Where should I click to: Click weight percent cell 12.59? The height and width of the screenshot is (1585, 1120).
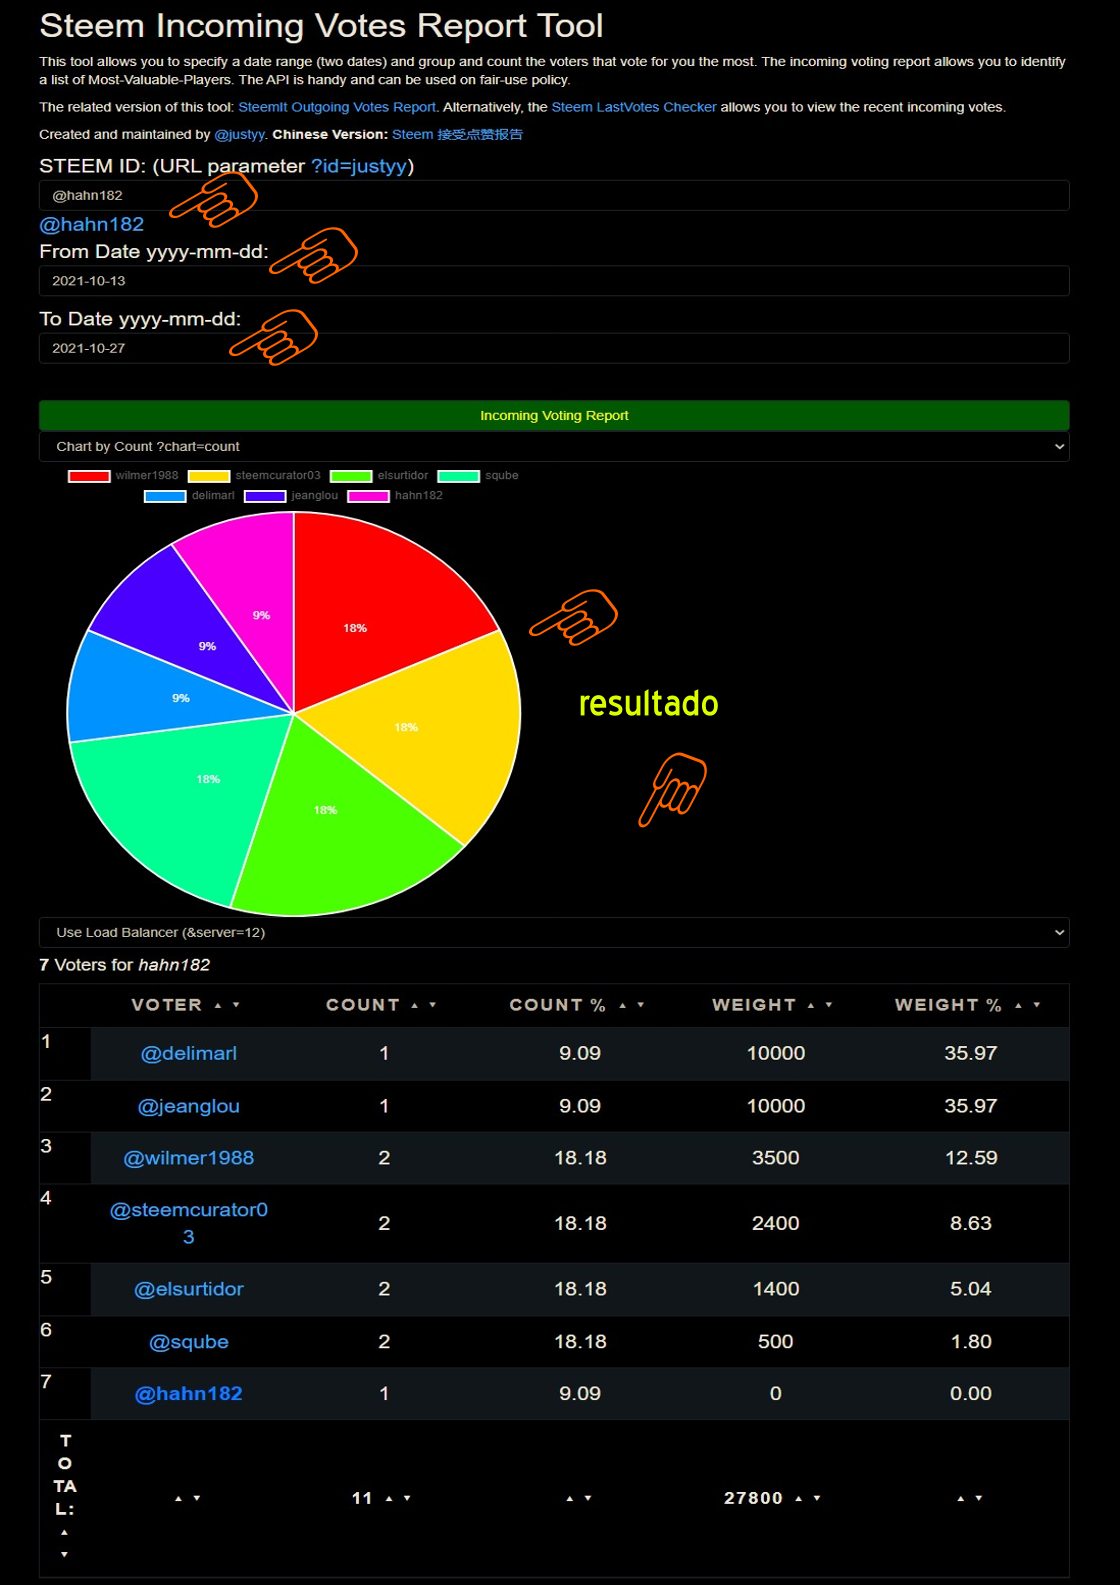pyautogui.click(x=971, y=1158)
